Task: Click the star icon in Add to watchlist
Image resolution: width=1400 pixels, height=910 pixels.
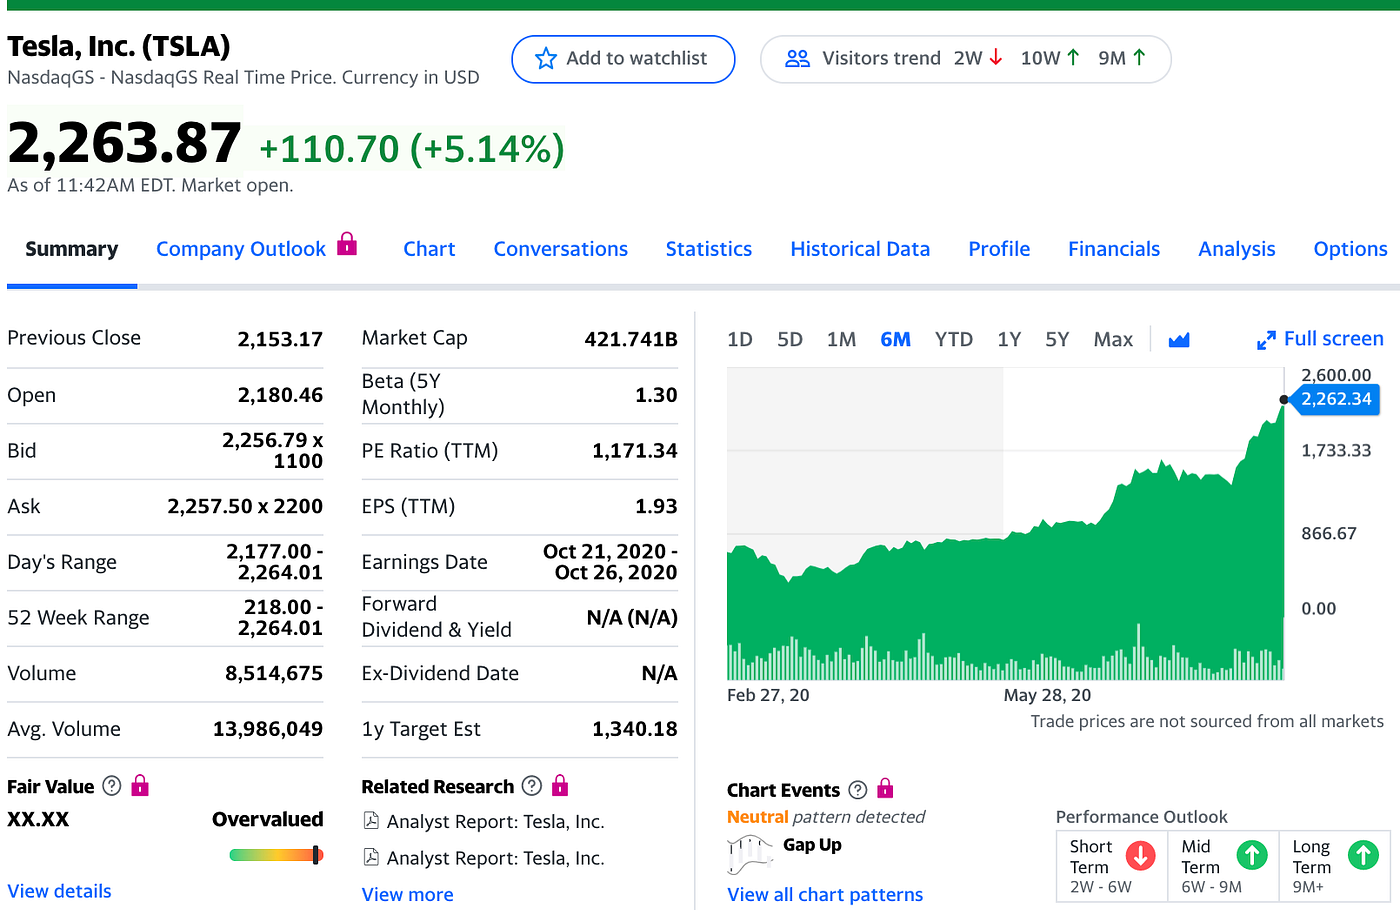Action: 545,59
